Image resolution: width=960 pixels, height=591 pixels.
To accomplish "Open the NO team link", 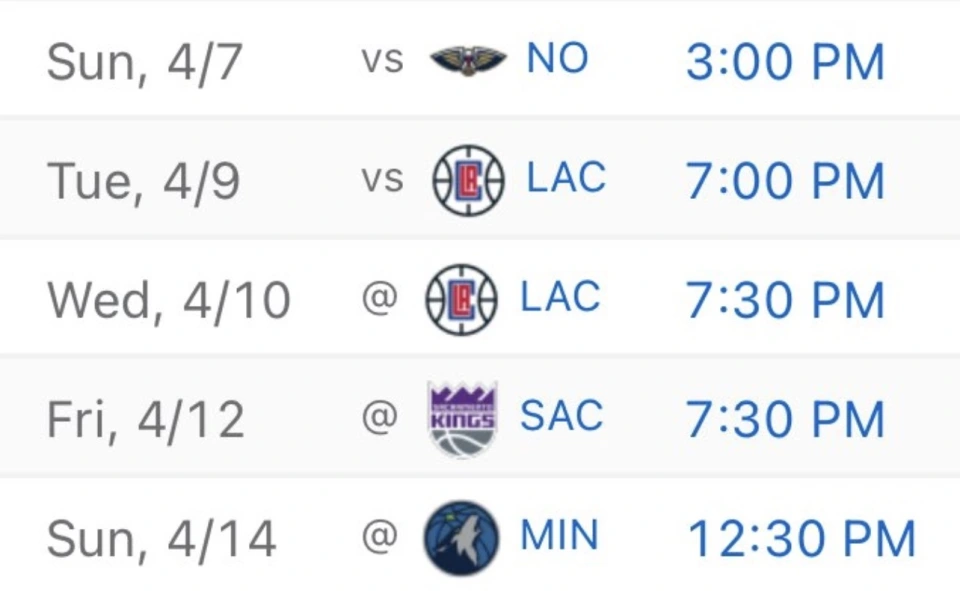I will [557, 59].
